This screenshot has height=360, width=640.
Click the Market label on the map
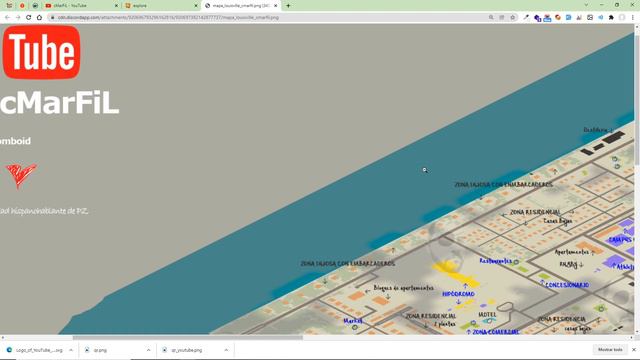(353, 321)
